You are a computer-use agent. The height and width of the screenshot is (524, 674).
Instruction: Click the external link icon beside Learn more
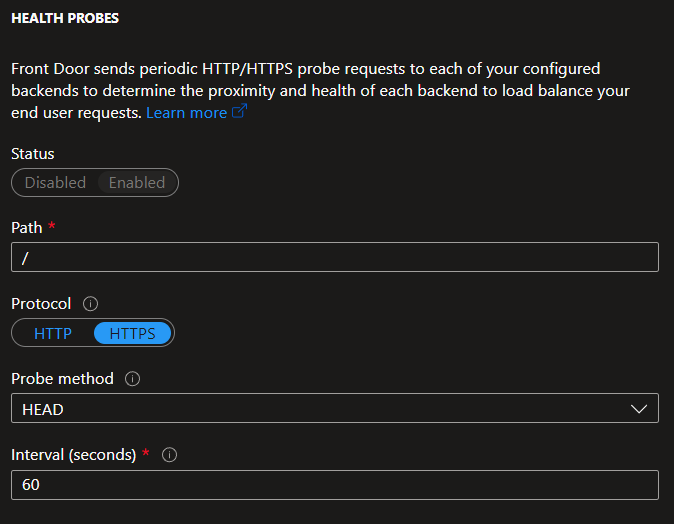[239, 111]
